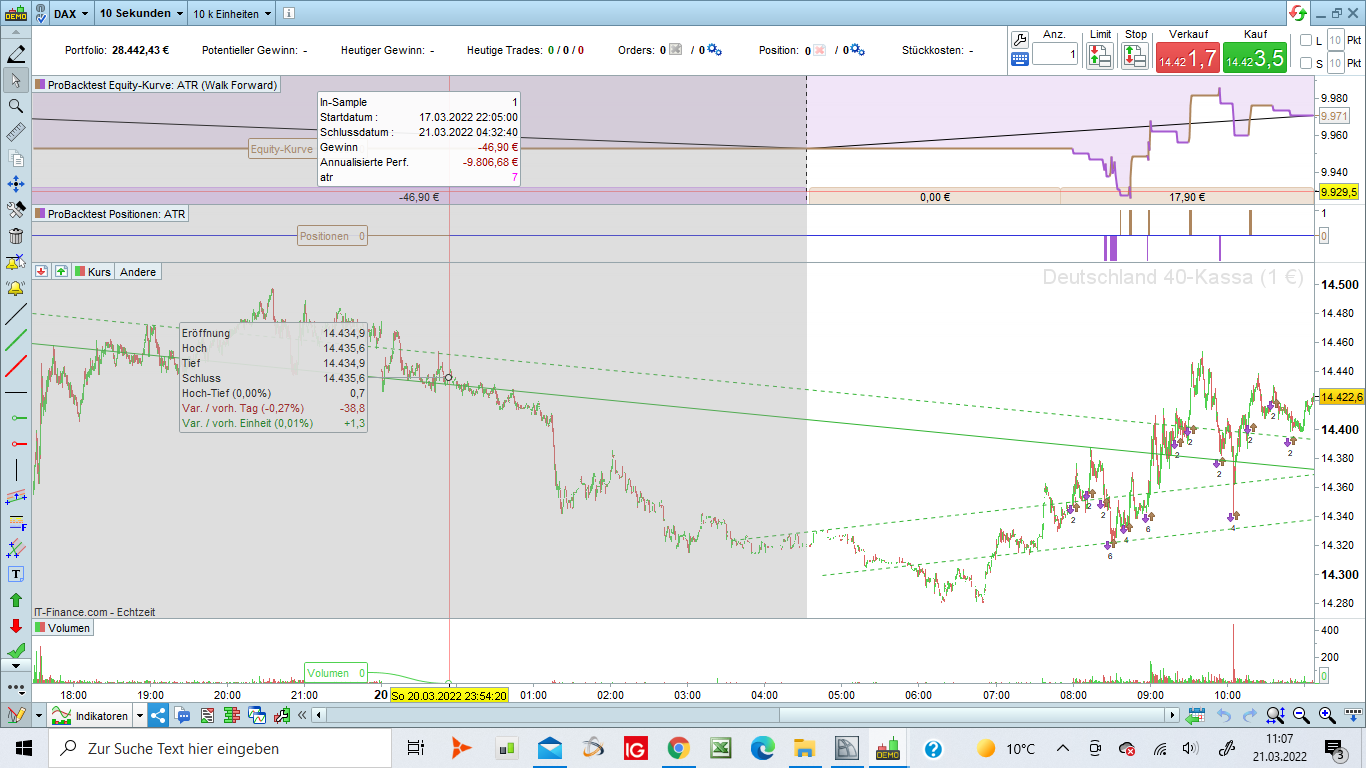Click the zoom in magnifier icon
Viewport: 1366px width, 768px height.
[1327, 715]
